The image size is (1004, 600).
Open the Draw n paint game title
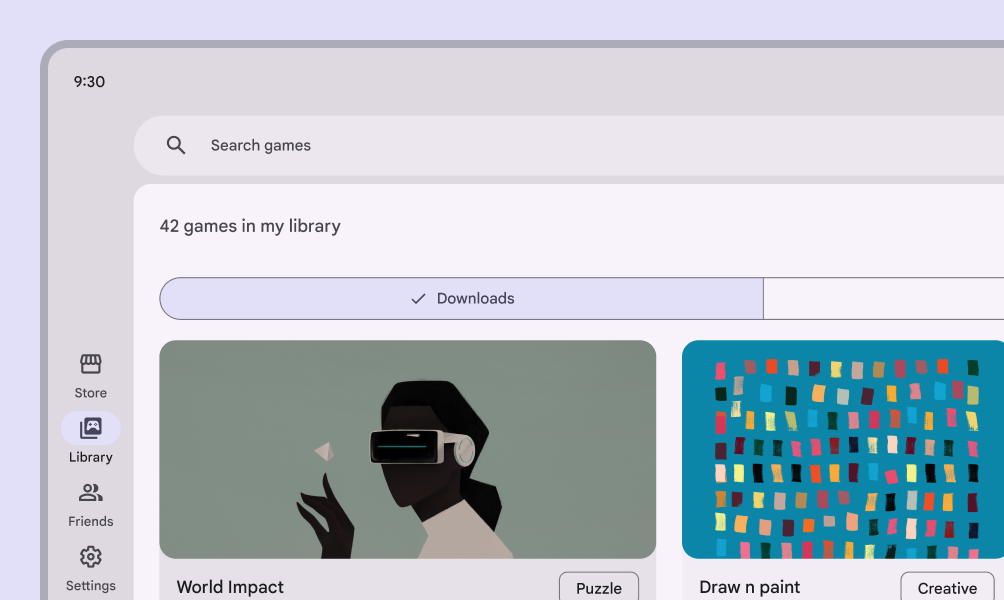(749, 587)
